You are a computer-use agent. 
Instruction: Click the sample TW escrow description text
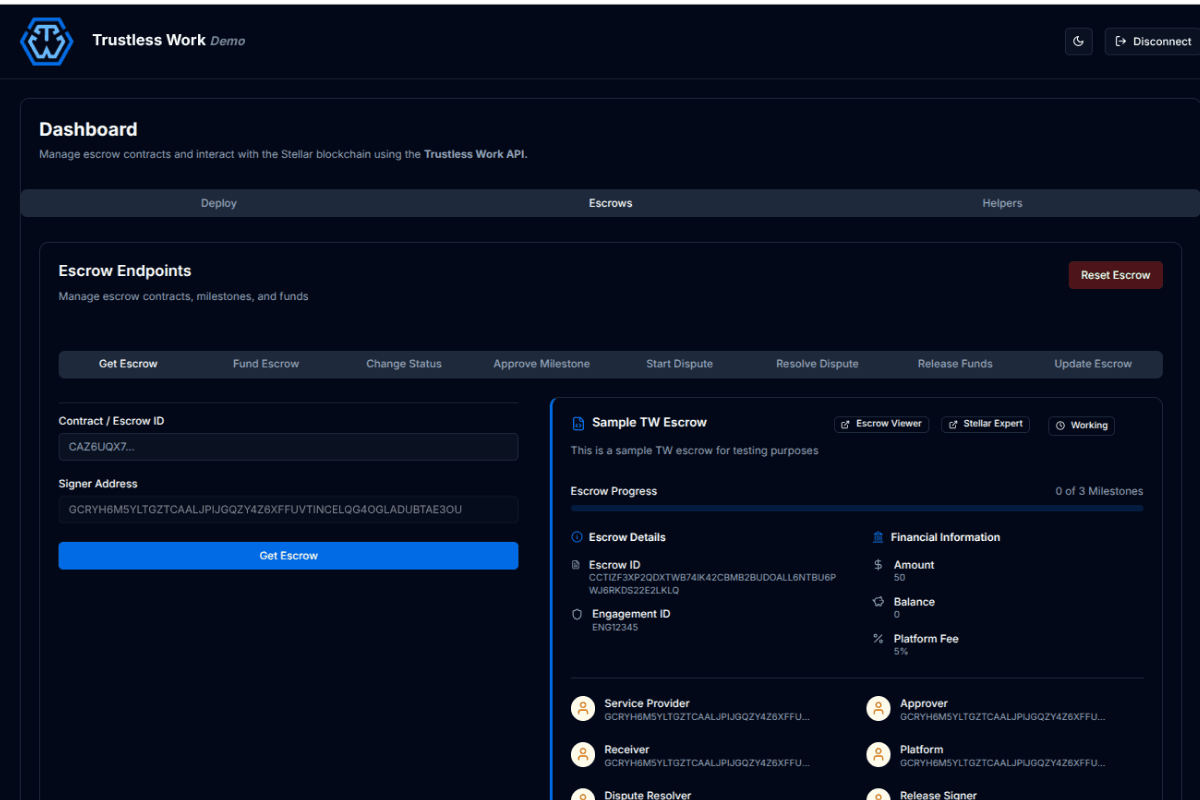[x=694, y=451]
